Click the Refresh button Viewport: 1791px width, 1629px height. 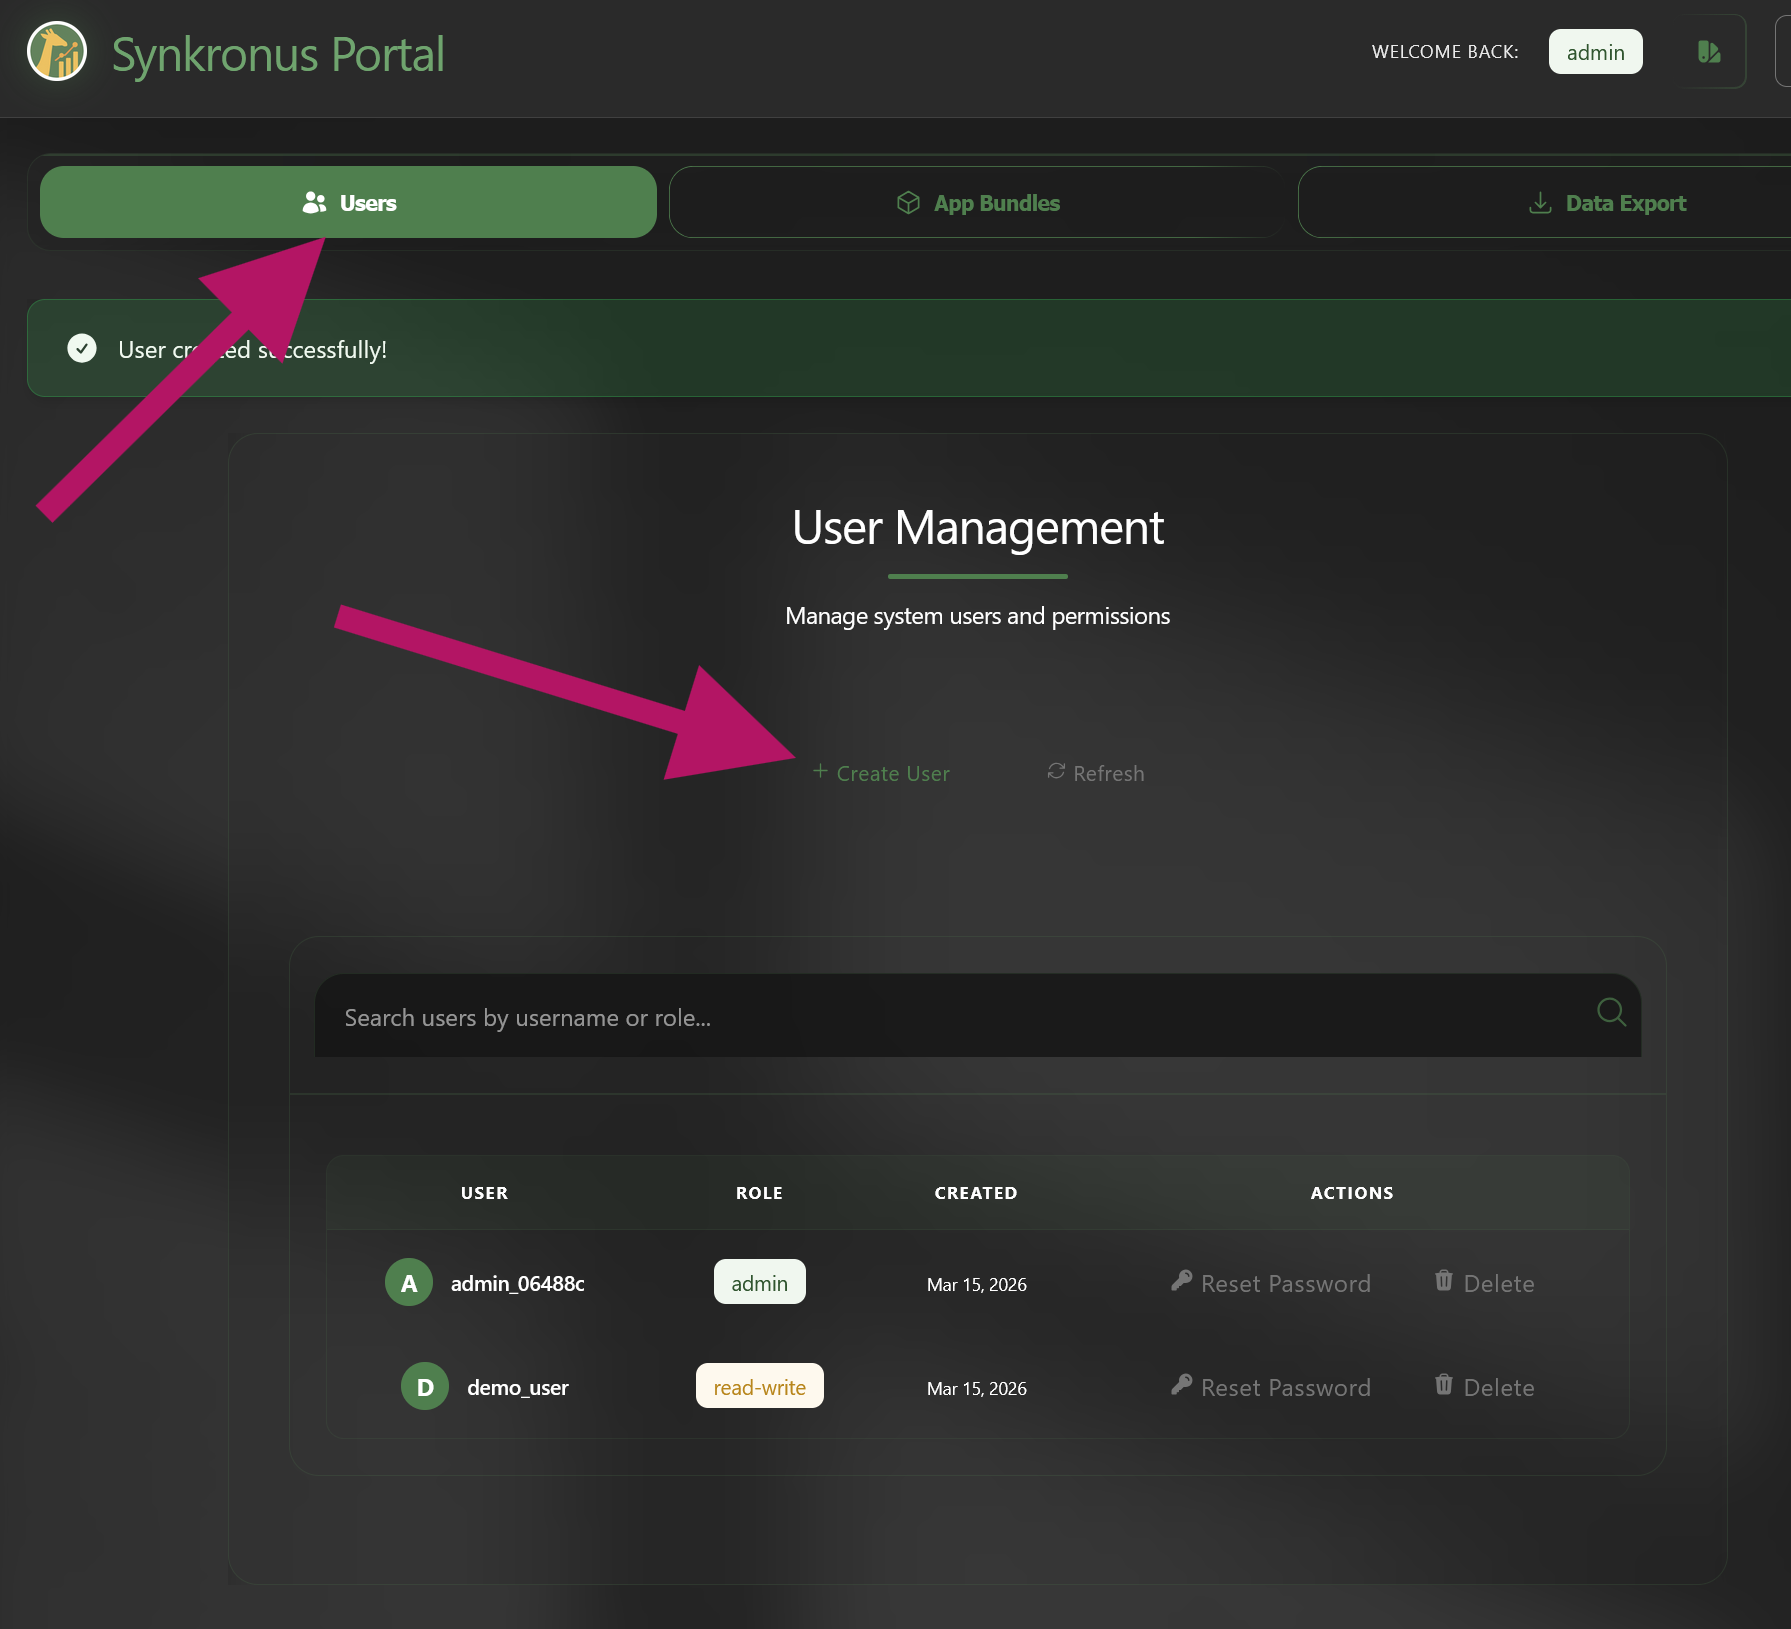click(x=1096, y=773)
